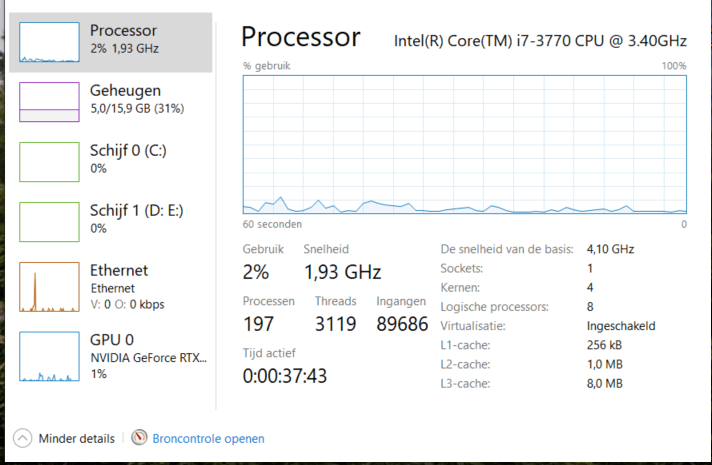The image size is (712, 465).
Task: Open the Geheugen memory graph thumbnail
Action: [49, 102]
